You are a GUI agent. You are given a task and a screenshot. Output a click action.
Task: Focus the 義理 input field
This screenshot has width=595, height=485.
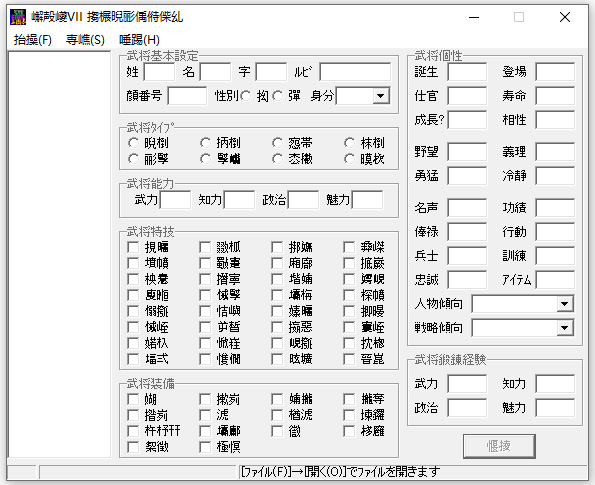coord(555,152)
